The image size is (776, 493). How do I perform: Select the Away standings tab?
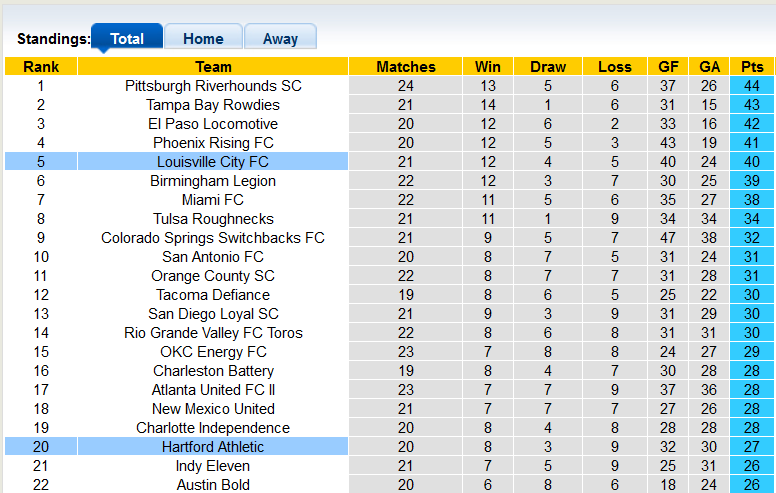pyautogui.click(x=280, y=39)
